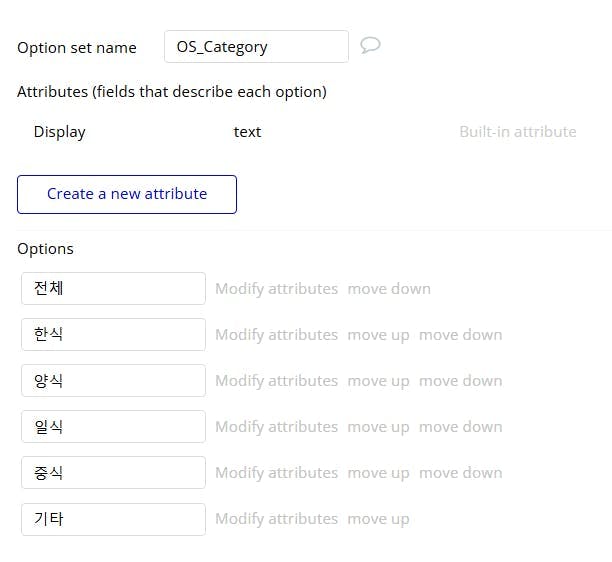
Task: Click Create a new attribute button
Action: click(x=127, y=194)
